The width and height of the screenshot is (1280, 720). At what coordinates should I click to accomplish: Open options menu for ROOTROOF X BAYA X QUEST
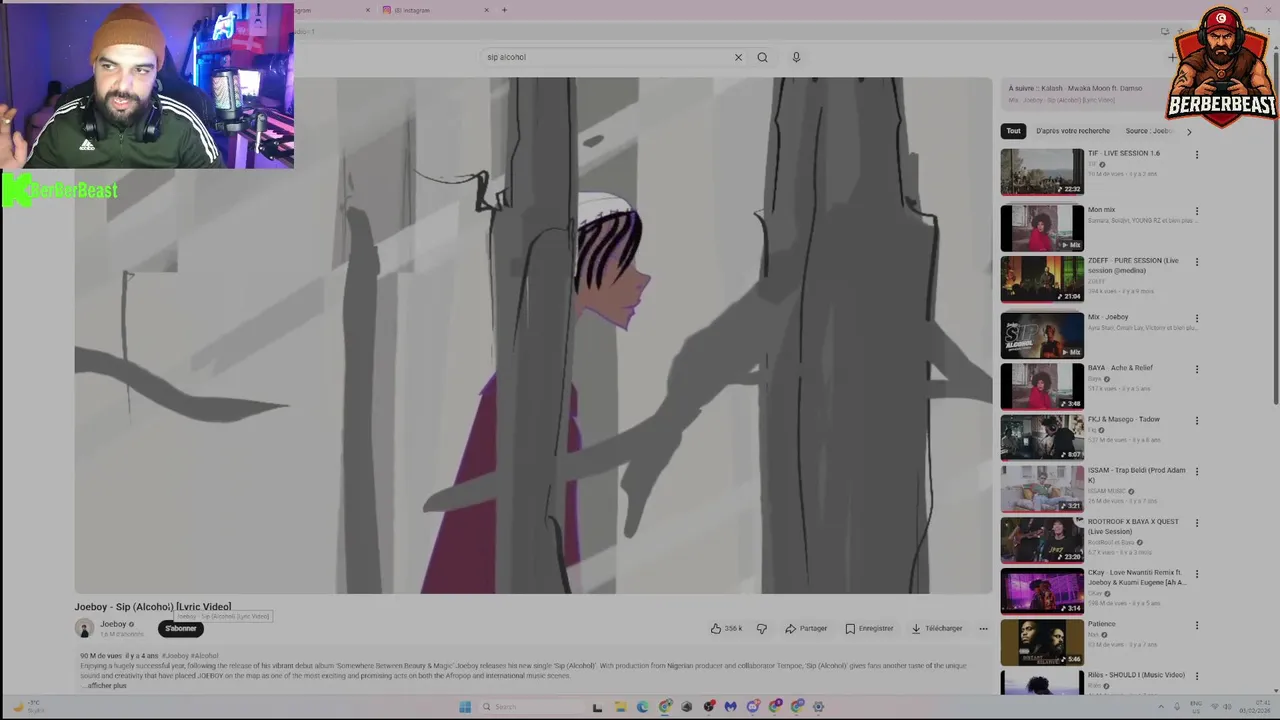1197,523
